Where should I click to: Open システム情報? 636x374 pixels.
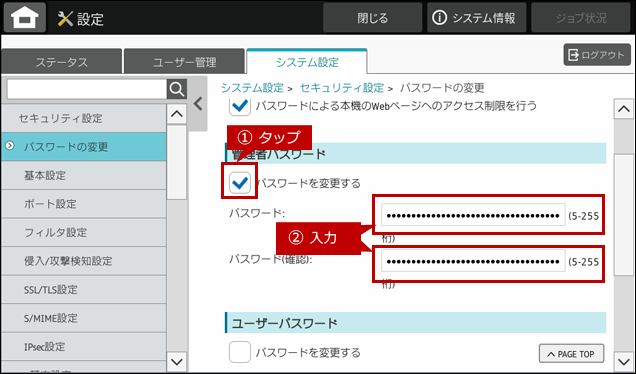[x=476, y=18]
